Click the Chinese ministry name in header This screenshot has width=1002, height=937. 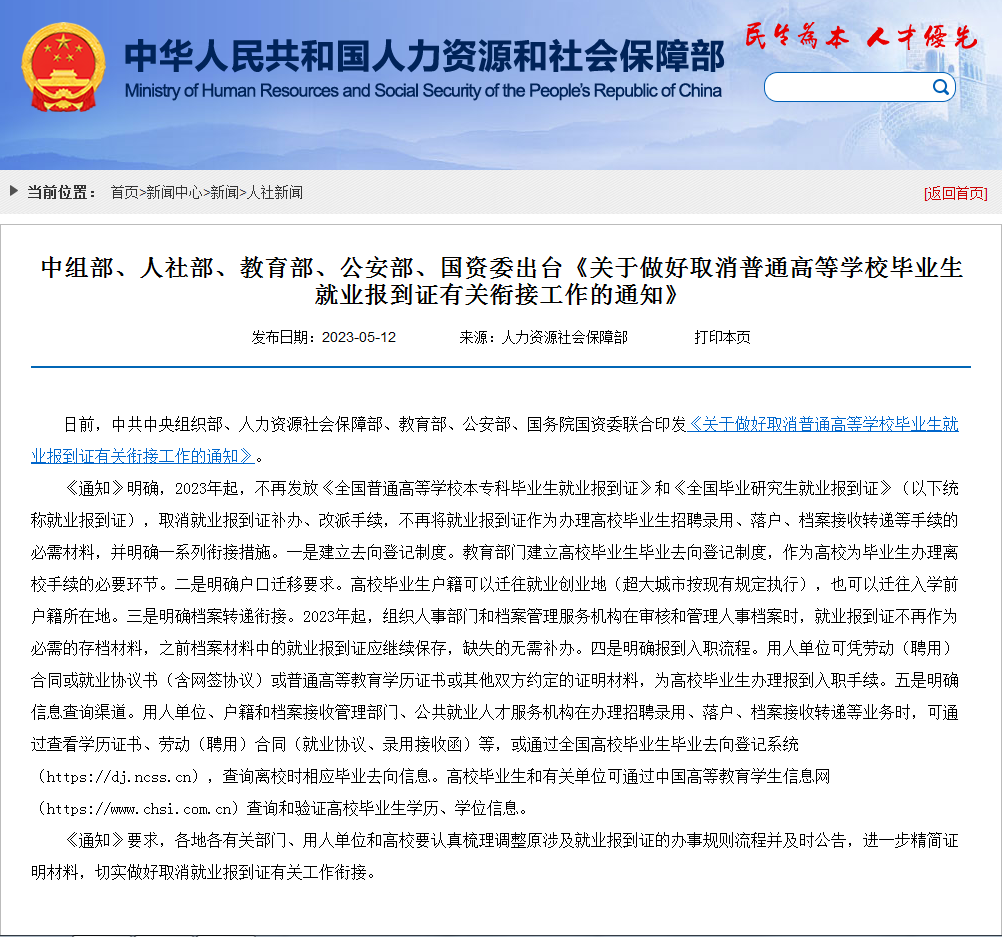tap(424, 58)
